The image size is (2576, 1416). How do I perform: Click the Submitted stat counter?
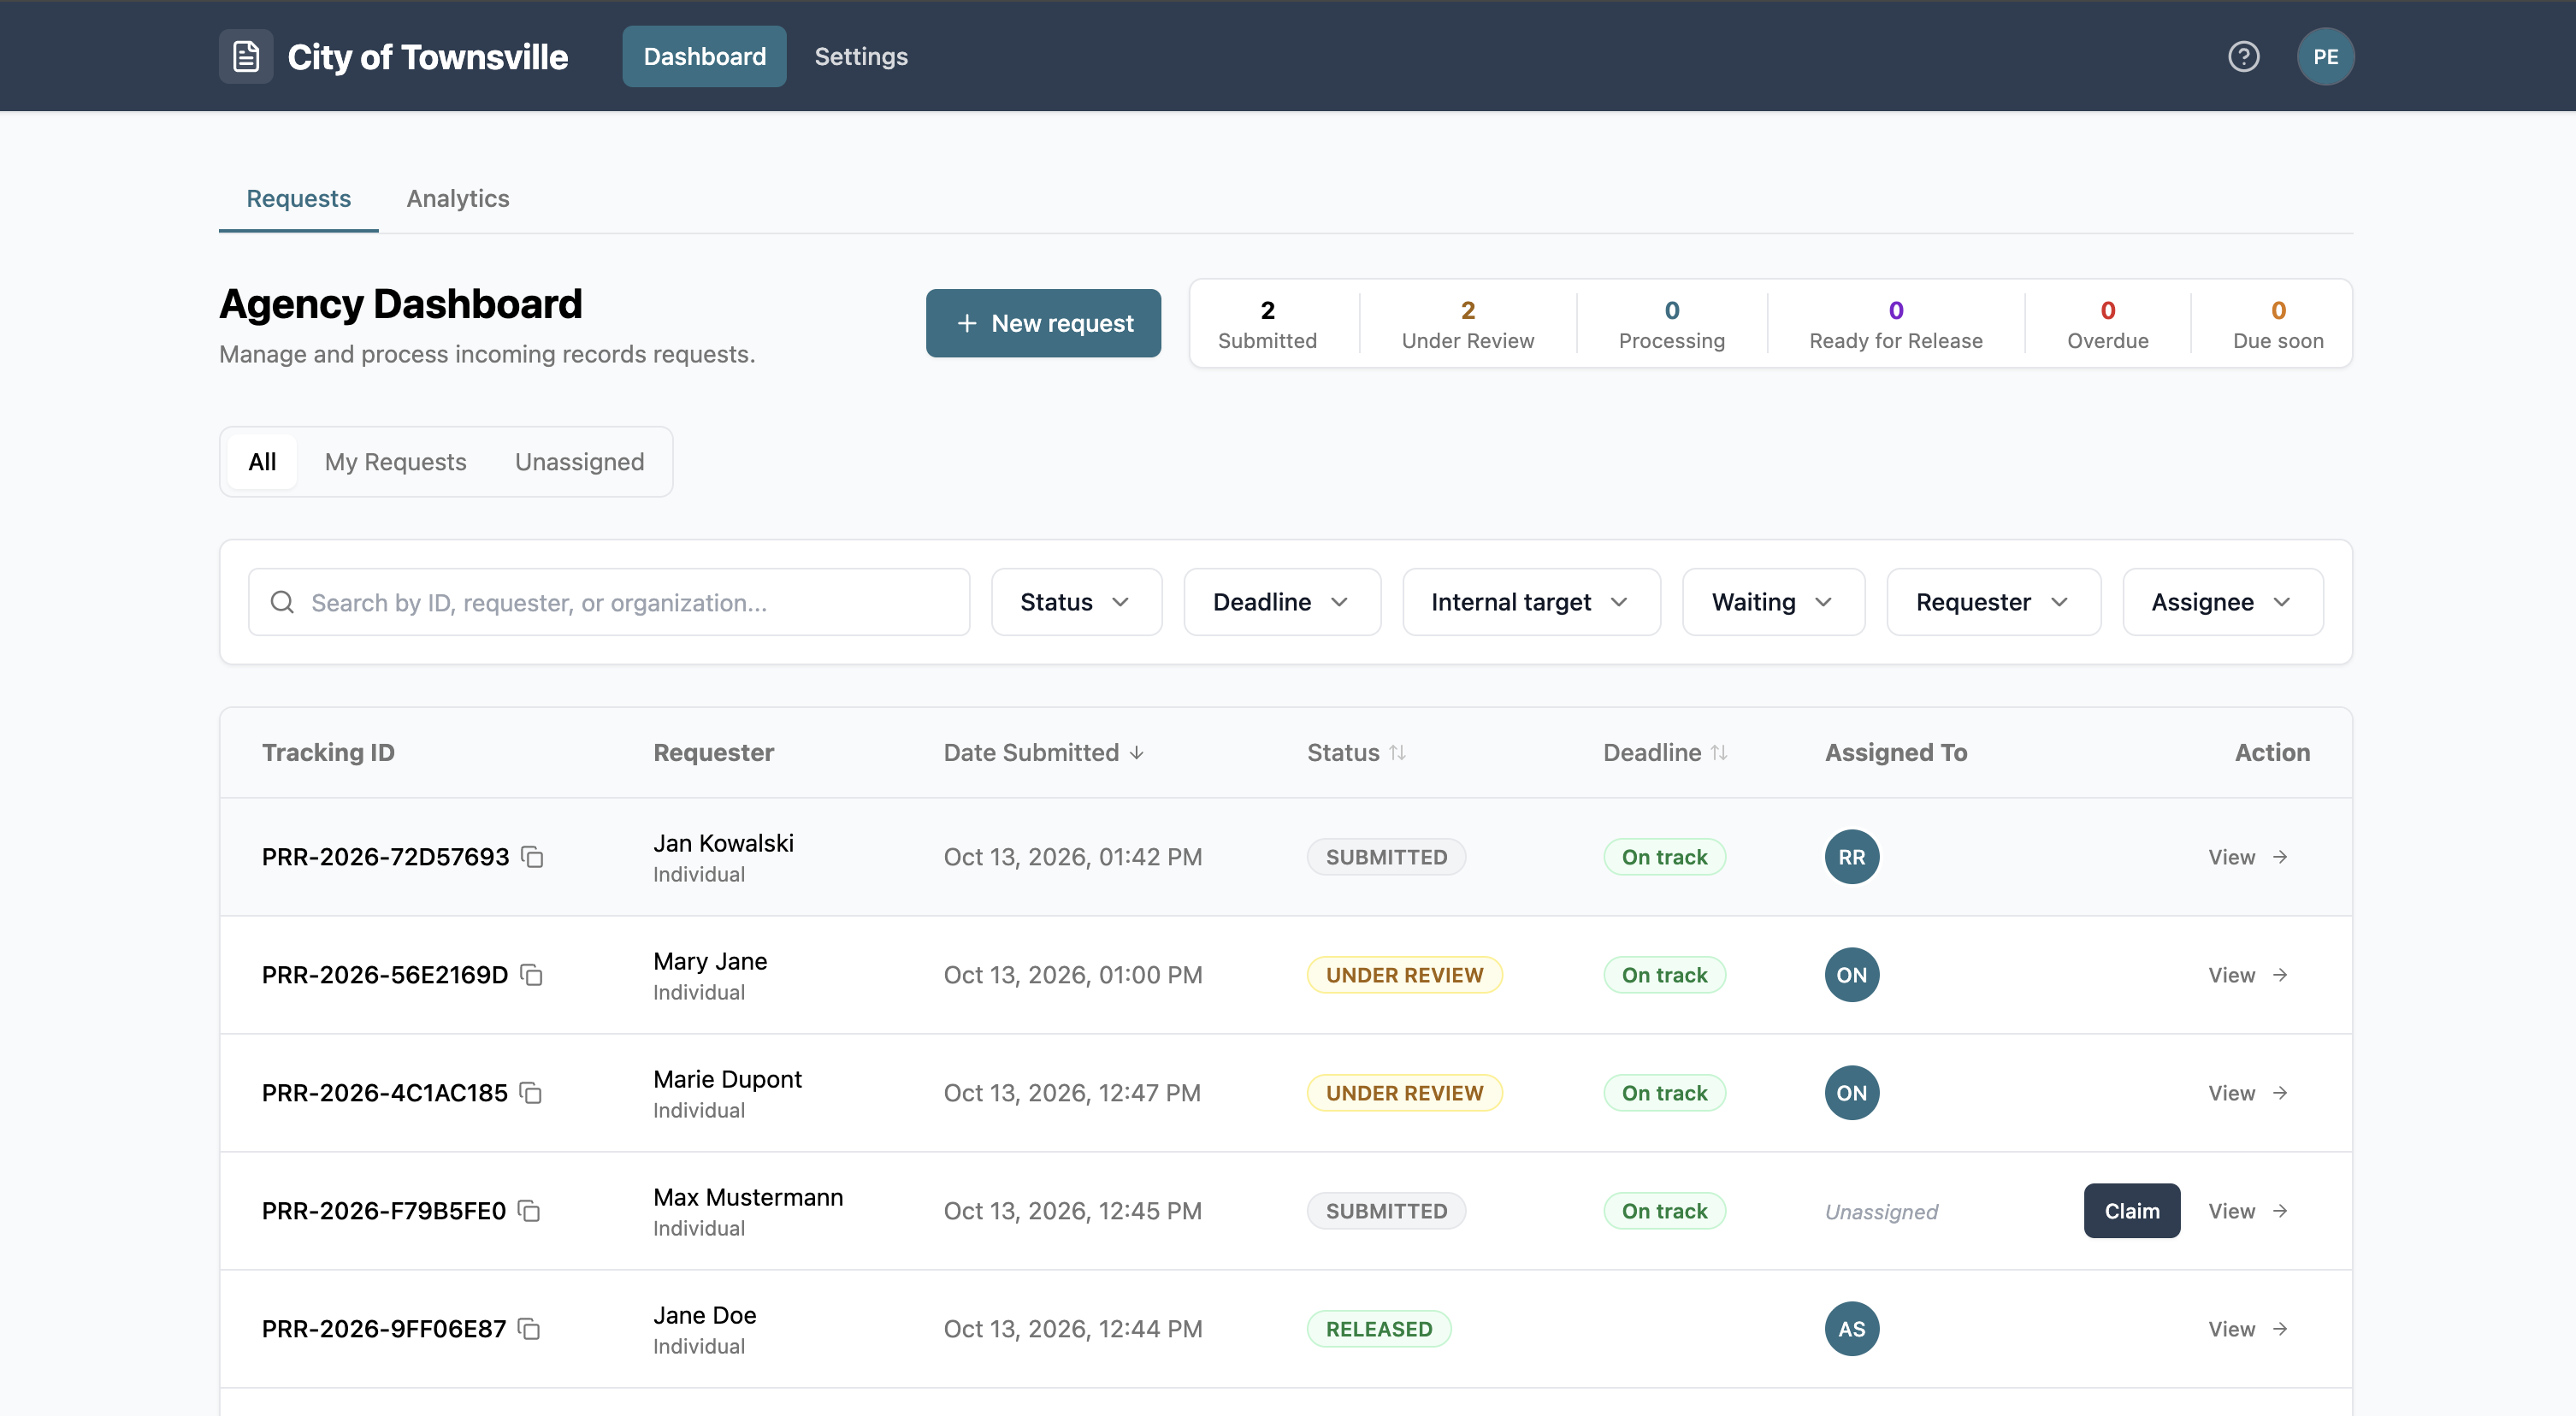pos(1267,324)
